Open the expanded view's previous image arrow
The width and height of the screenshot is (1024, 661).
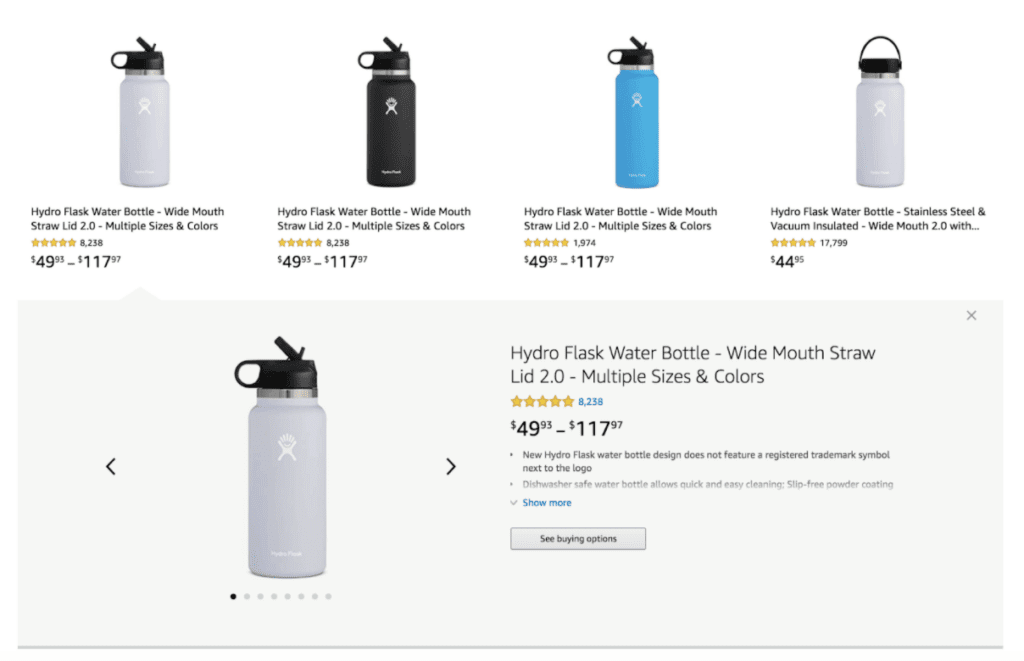[x=110, y=466]
